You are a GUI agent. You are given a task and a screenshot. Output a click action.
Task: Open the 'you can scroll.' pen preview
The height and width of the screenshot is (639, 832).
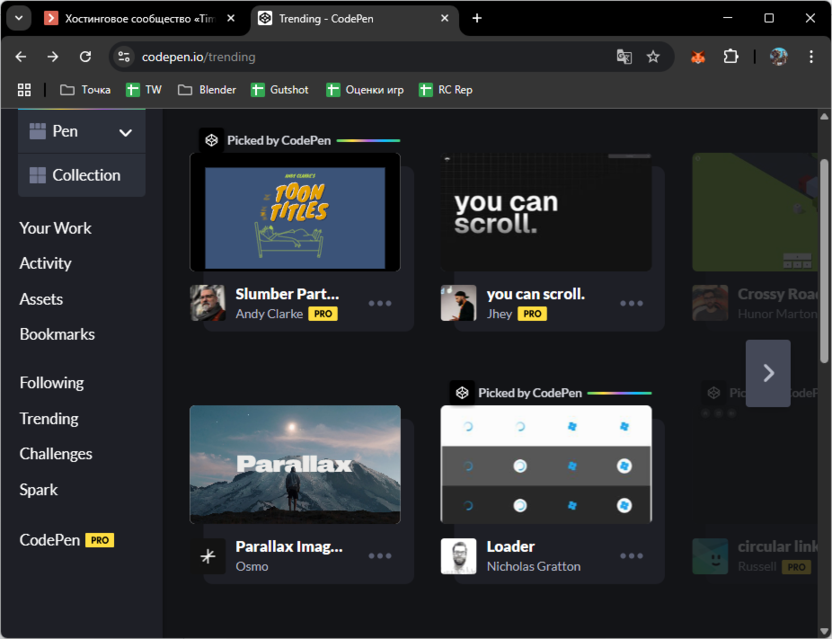pos(546,212)
